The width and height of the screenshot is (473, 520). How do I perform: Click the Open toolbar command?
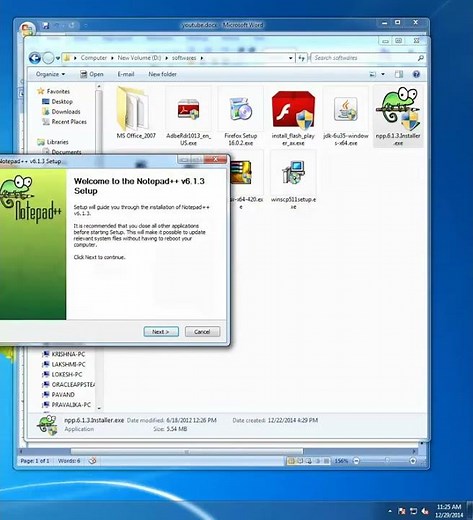(x=92, y=74)
